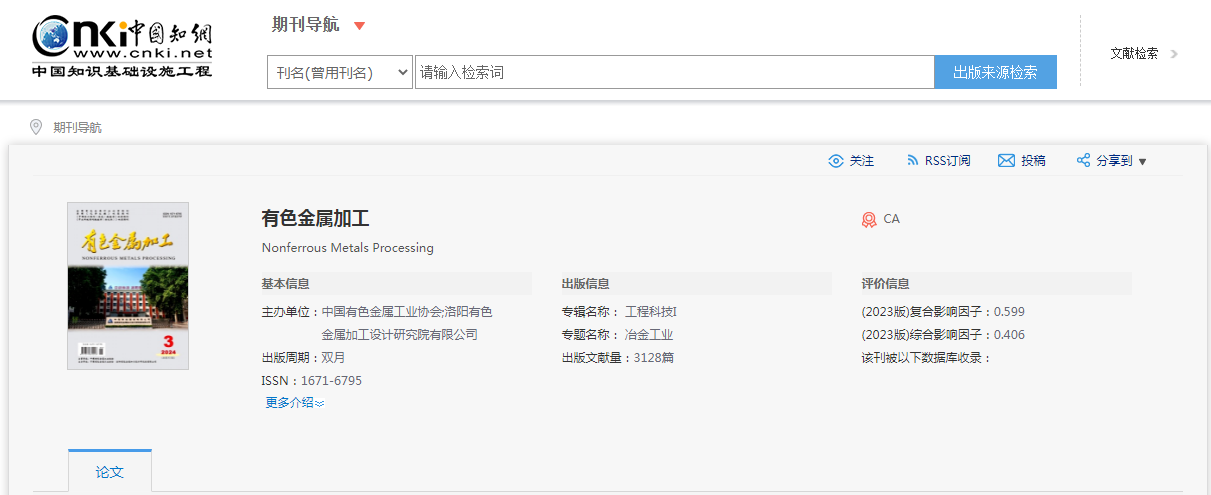Image resolution: width=1211 pixels, height=495 pixels.
Task: Click the share icon beside 分享到
Action: tap(1083, 161)
